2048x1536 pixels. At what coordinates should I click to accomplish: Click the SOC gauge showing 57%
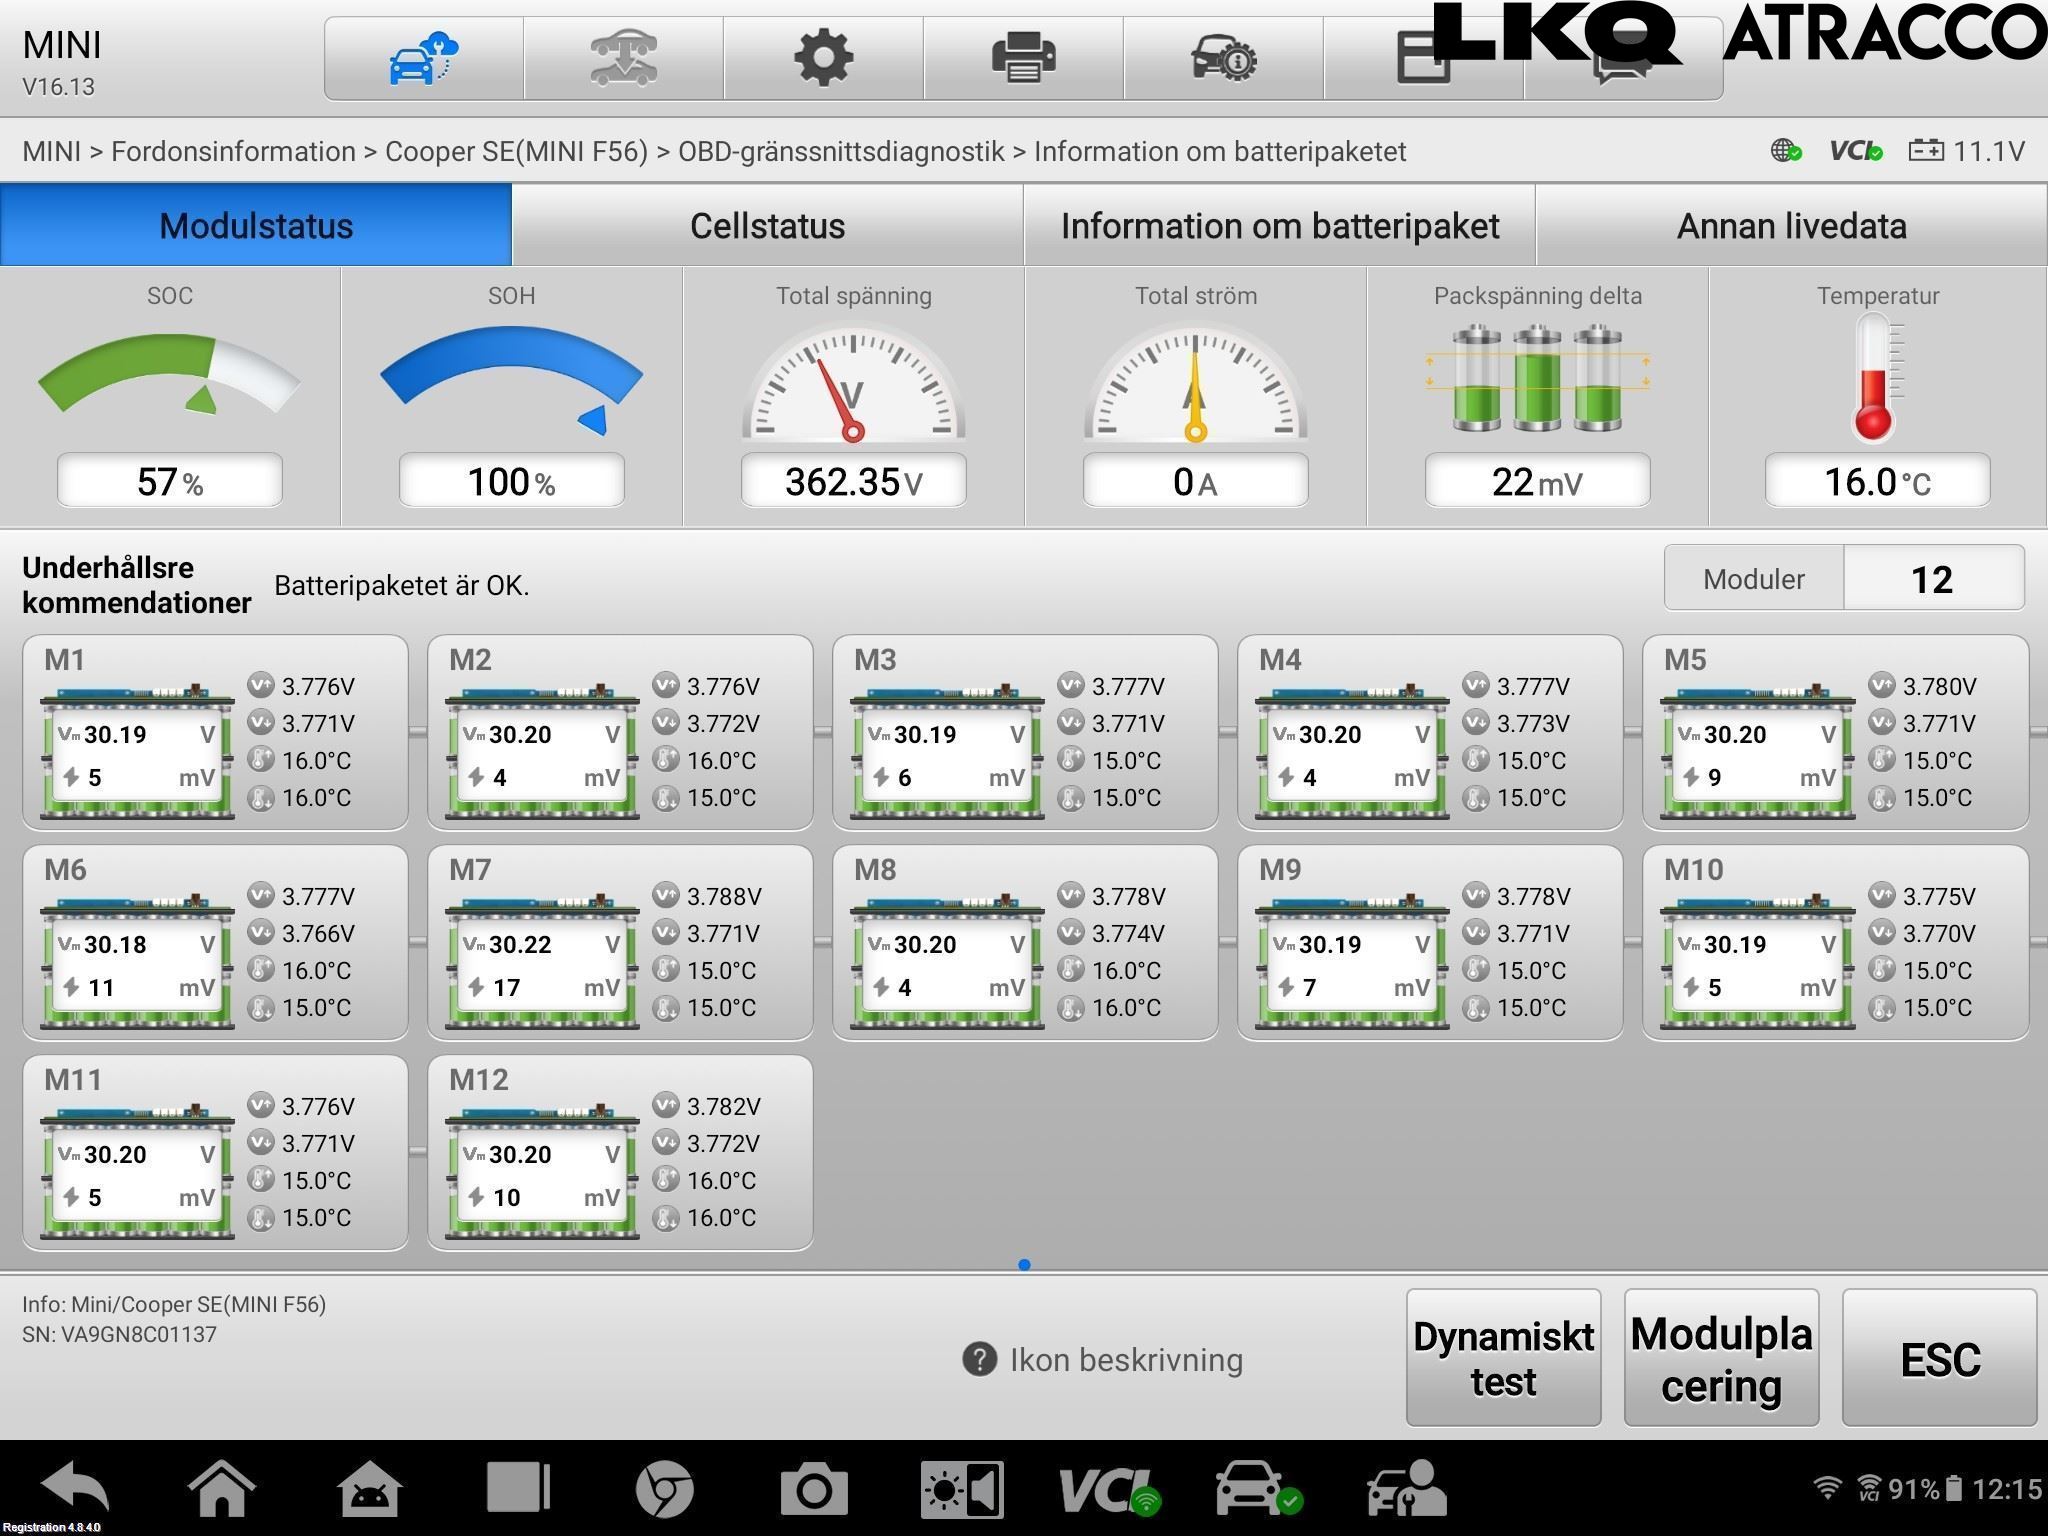pos(170,400)
